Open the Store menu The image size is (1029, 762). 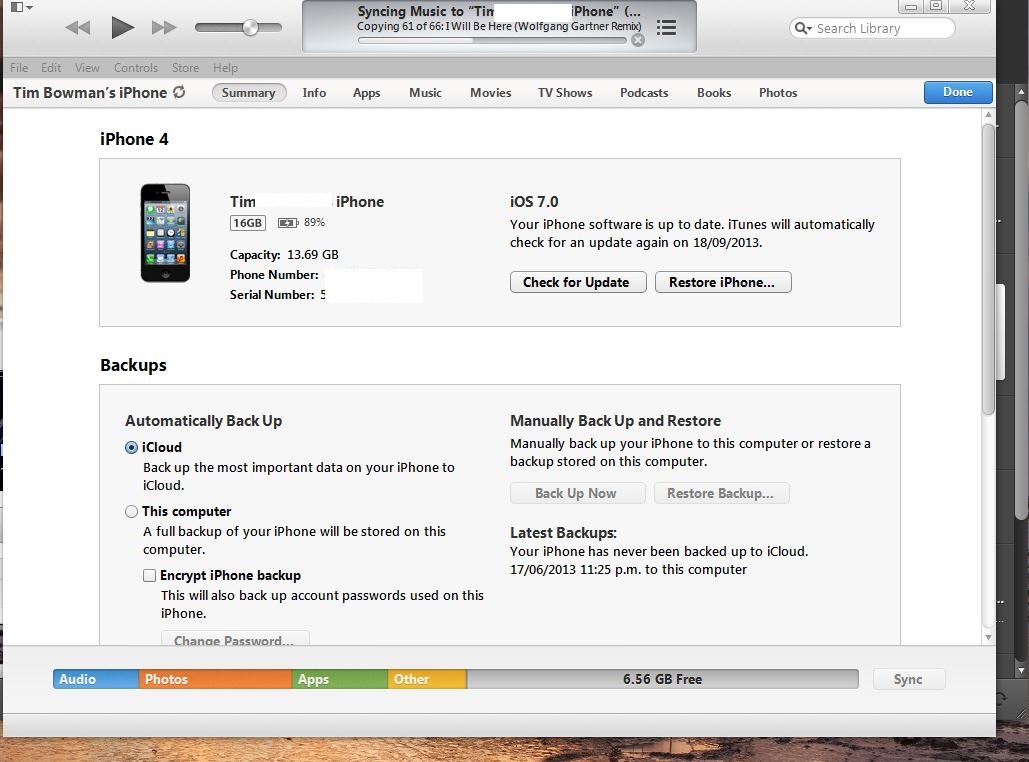[185, 68]
